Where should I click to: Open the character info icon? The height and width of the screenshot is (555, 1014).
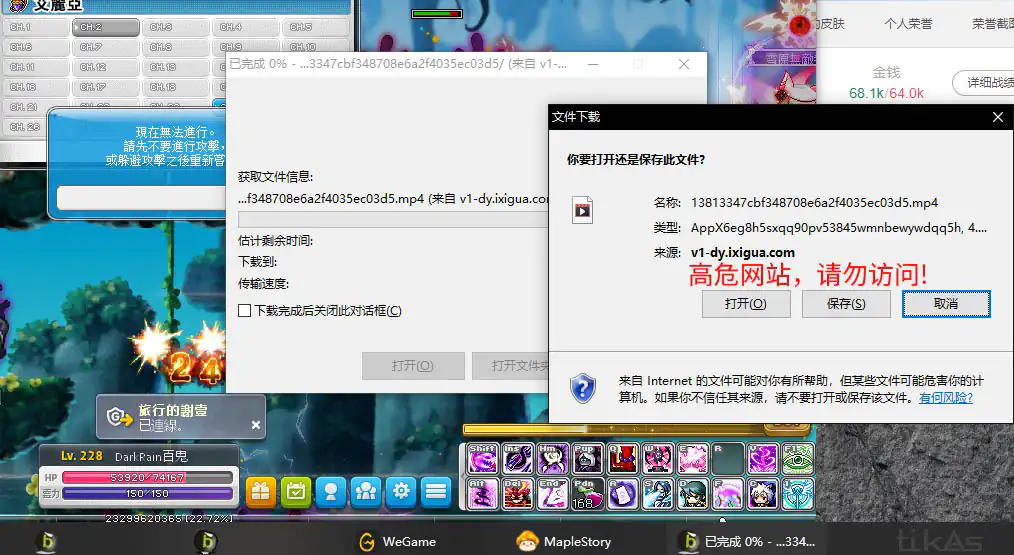[330, 491]
